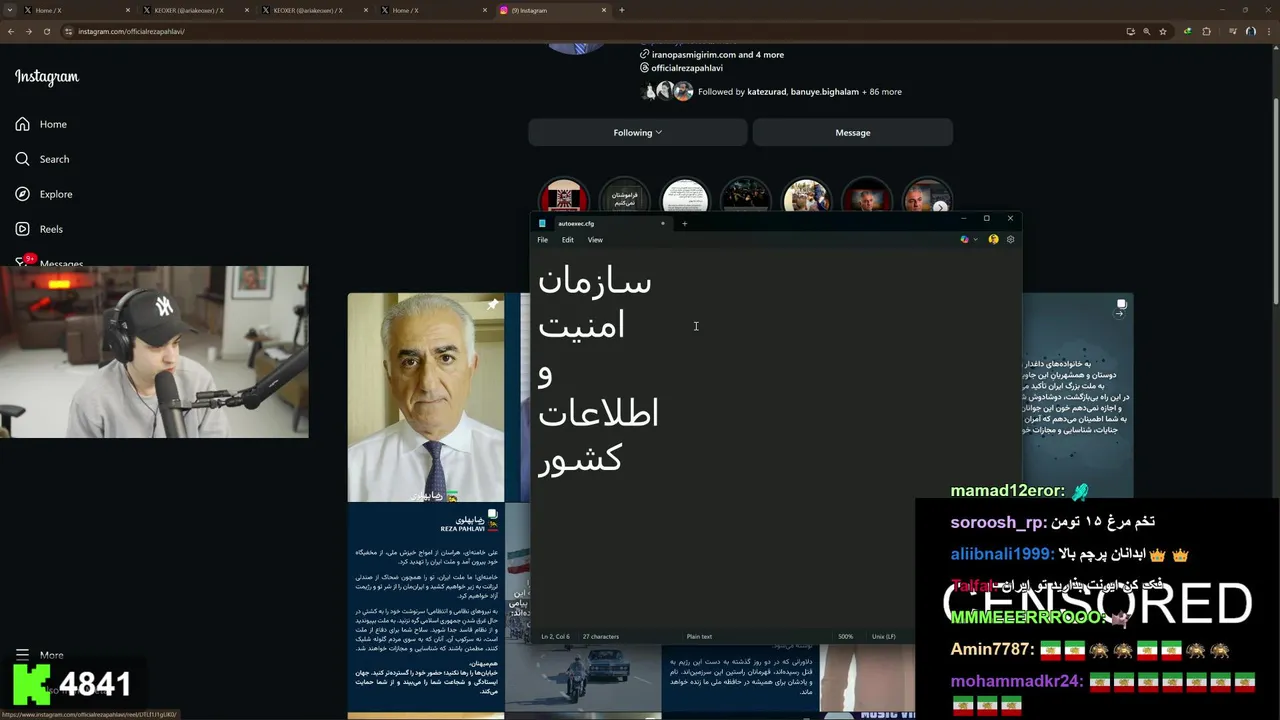Click the zoom magnifier in address bar

point(1147,31)
